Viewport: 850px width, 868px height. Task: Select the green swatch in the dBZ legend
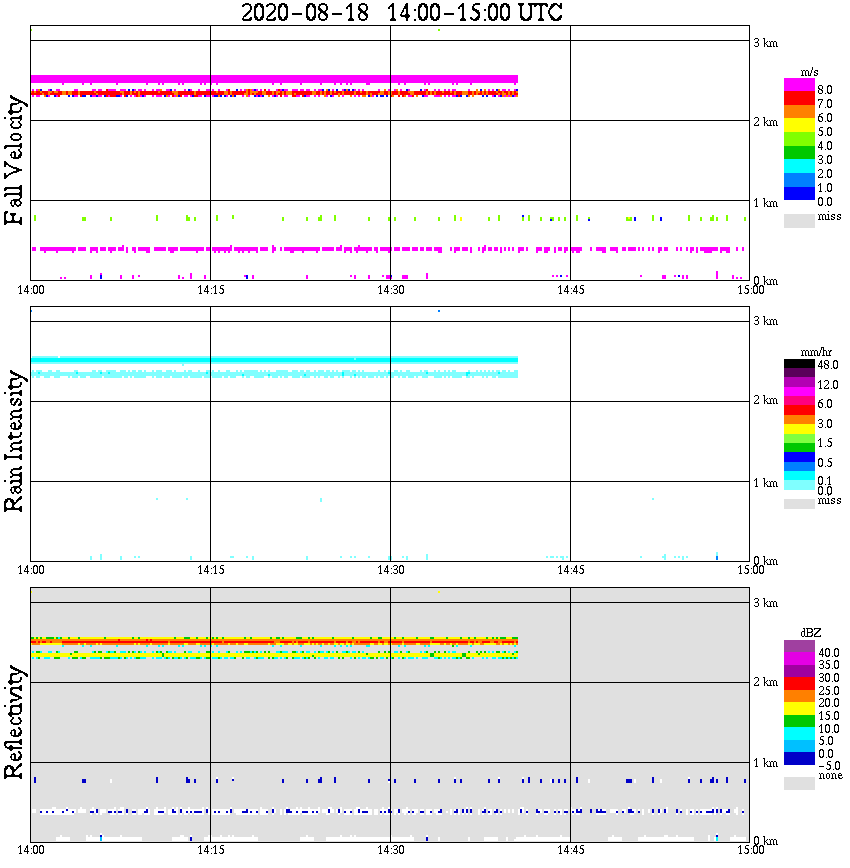tap(799, 721)
